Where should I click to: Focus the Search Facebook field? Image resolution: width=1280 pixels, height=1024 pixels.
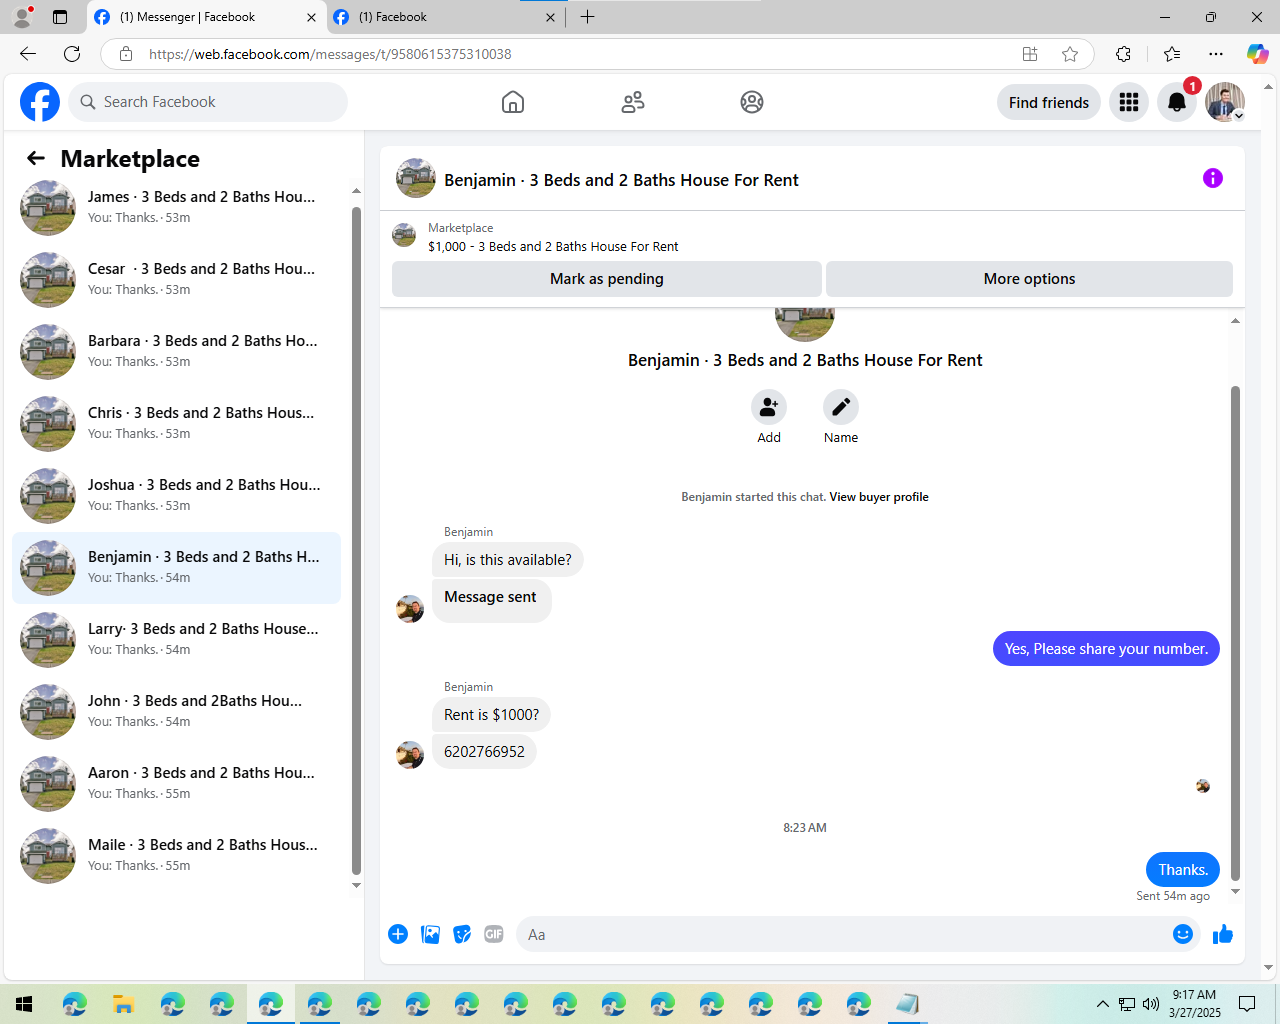208,102
